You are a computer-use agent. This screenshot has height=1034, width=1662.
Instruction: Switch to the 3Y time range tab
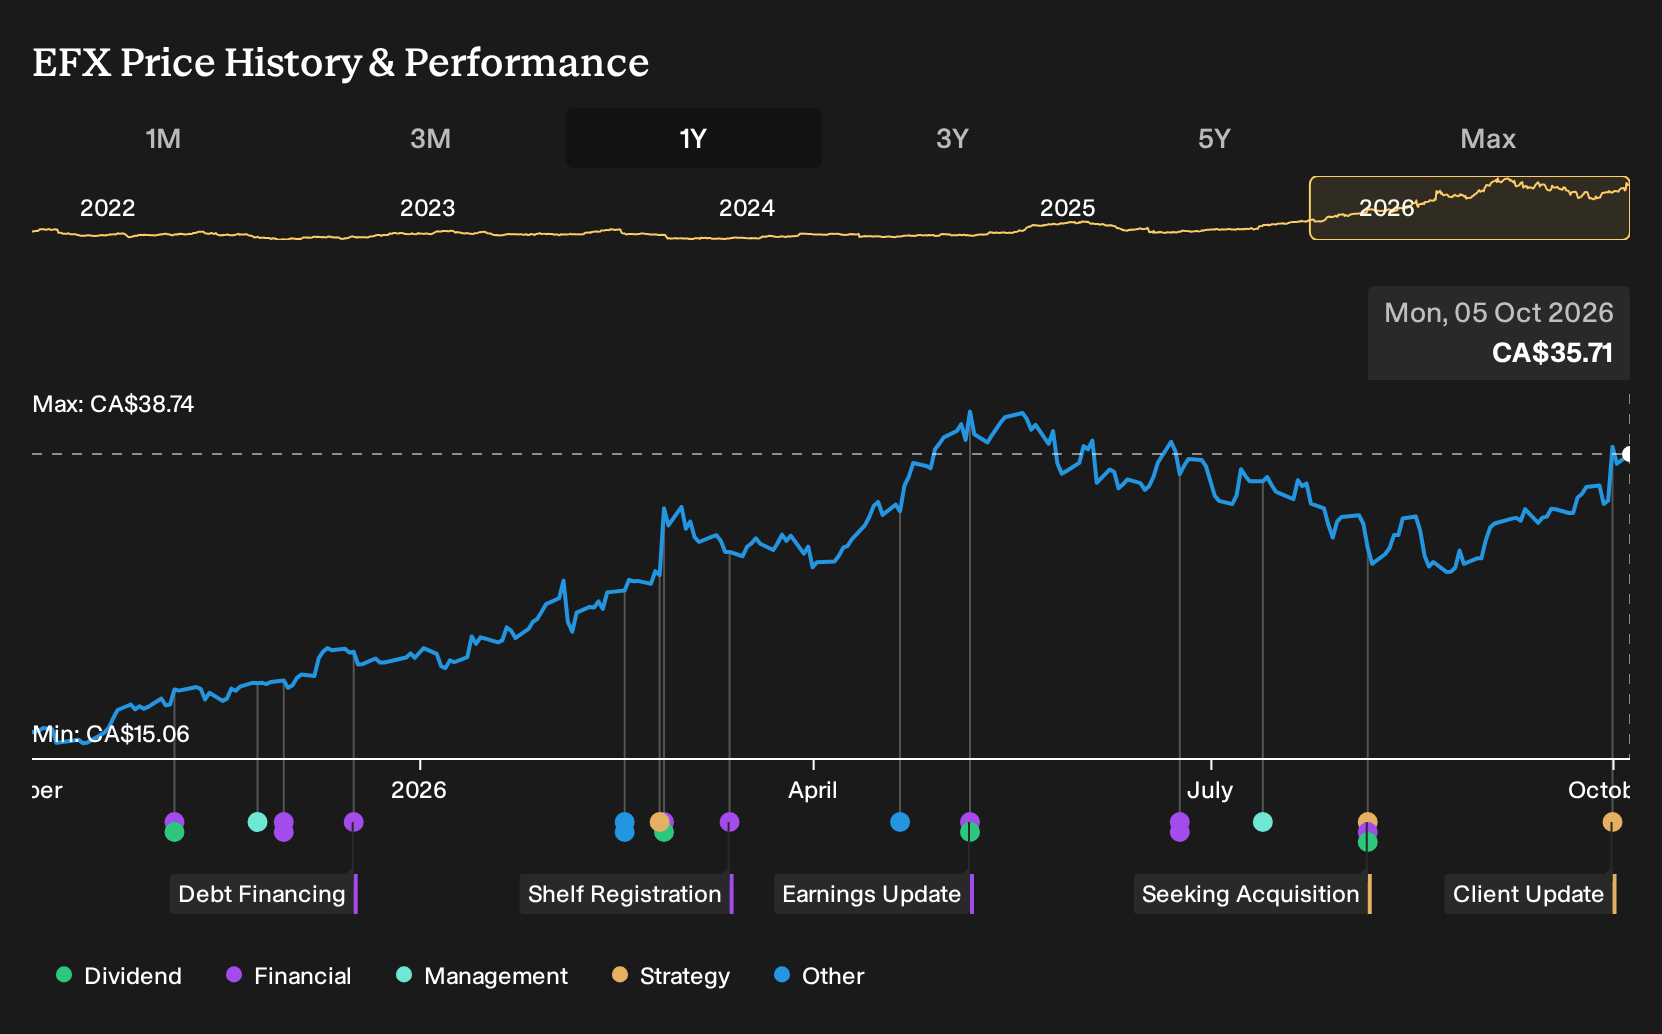click(x=952, y=138)
